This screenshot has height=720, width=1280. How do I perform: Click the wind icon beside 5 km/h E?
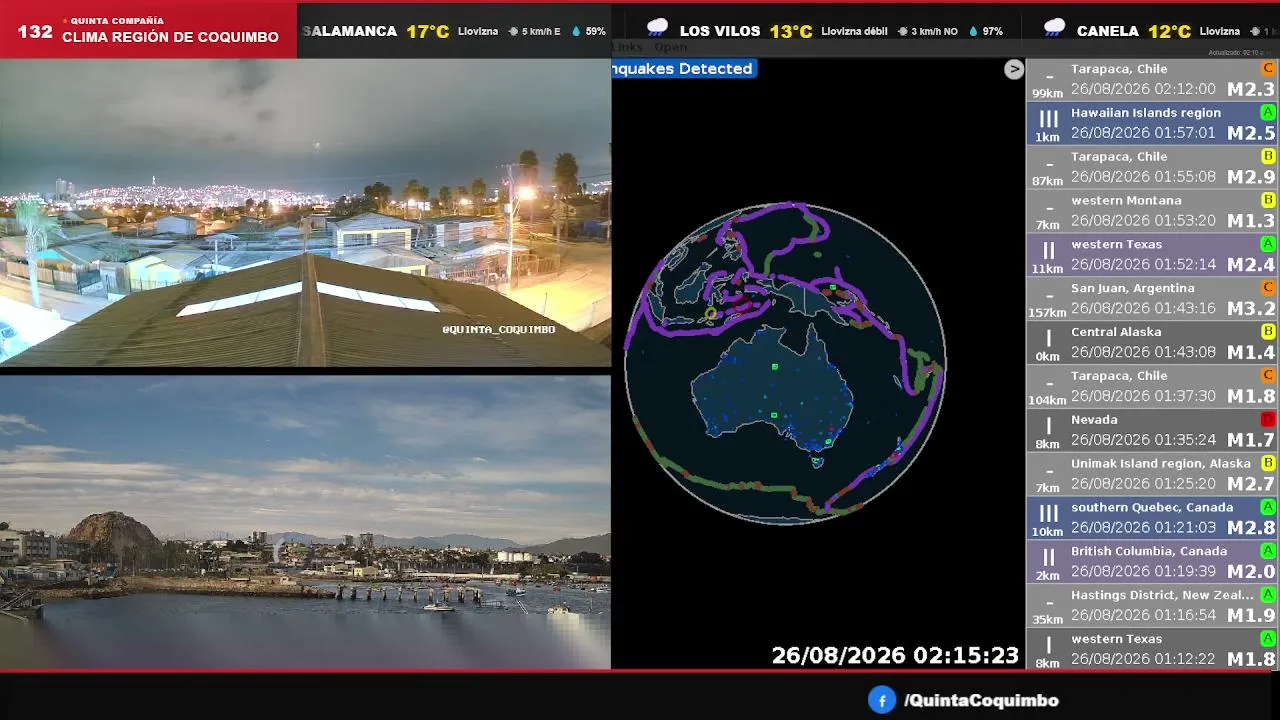click(514, 32)
